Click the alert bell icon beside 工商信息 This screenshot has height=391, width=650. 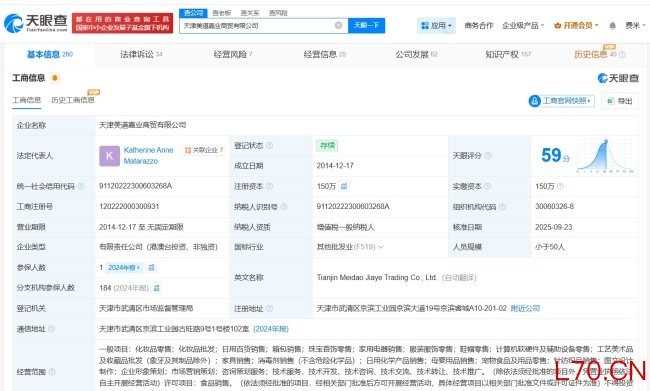point(55,78)
